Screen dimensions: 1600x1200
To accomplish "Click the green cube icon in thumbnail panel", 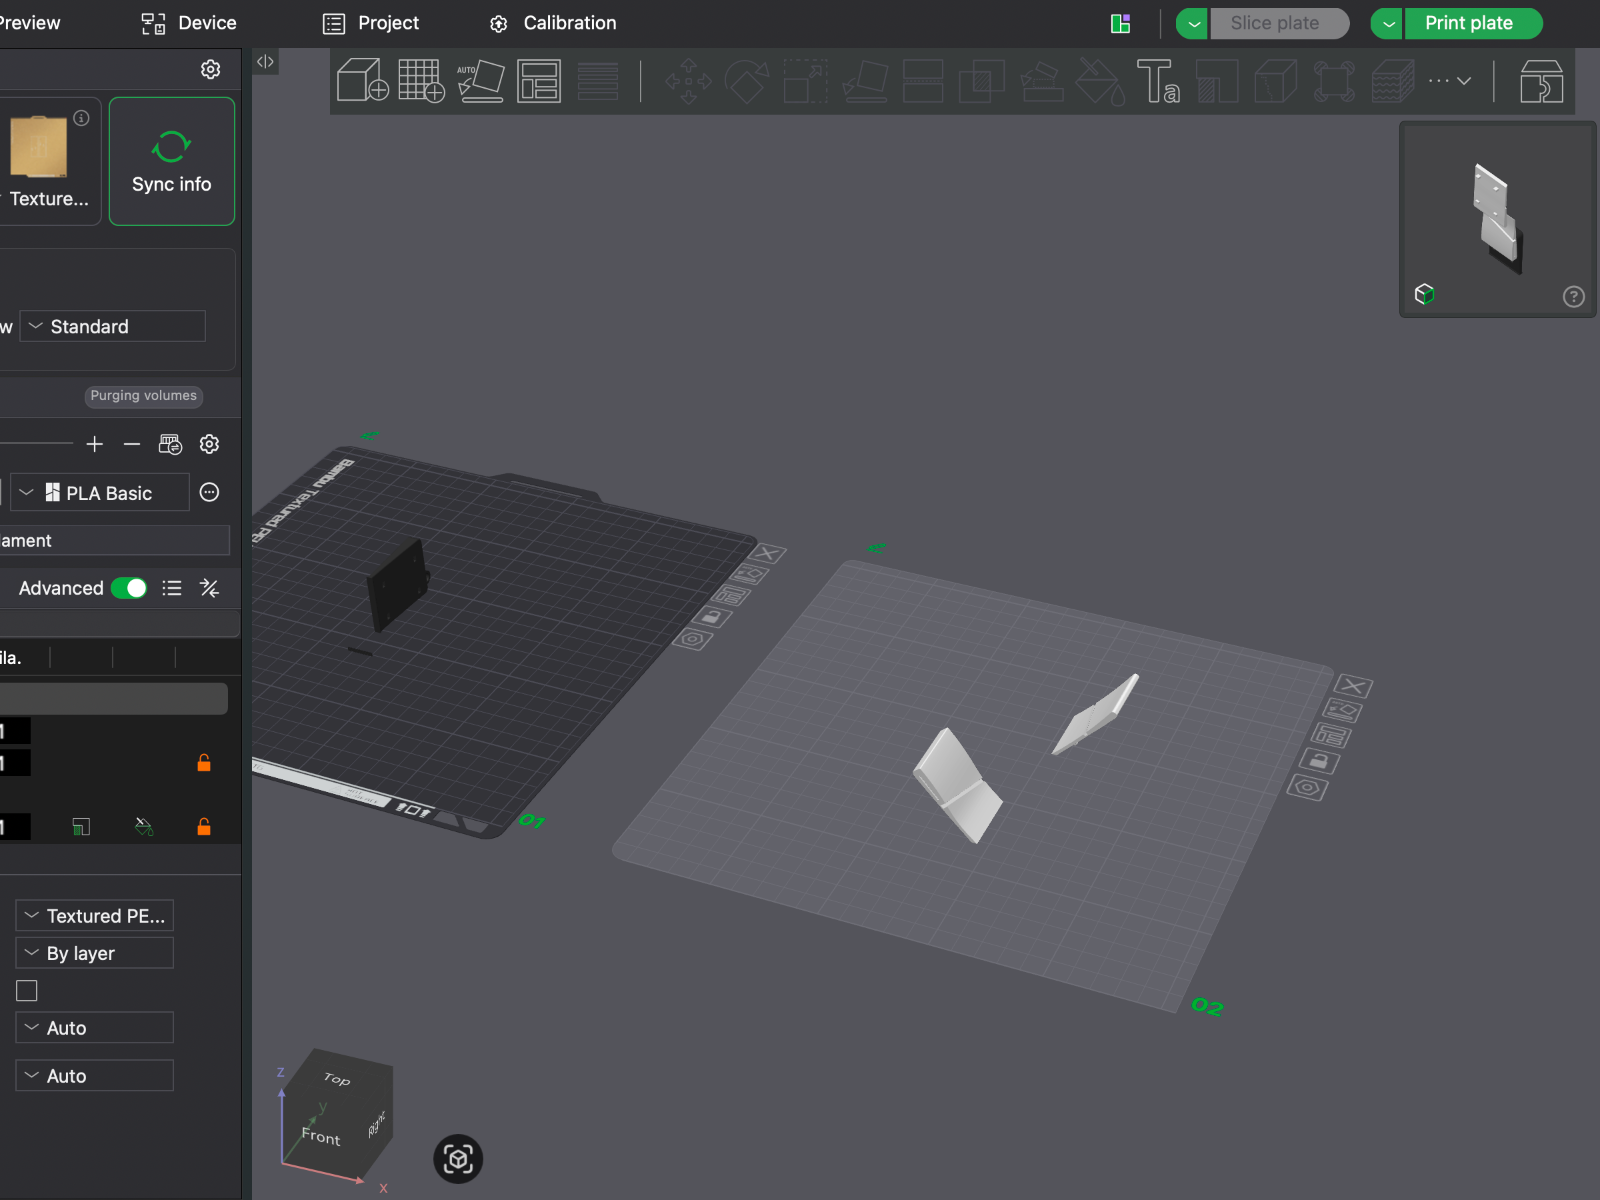I will click(x=1424, y=294).
